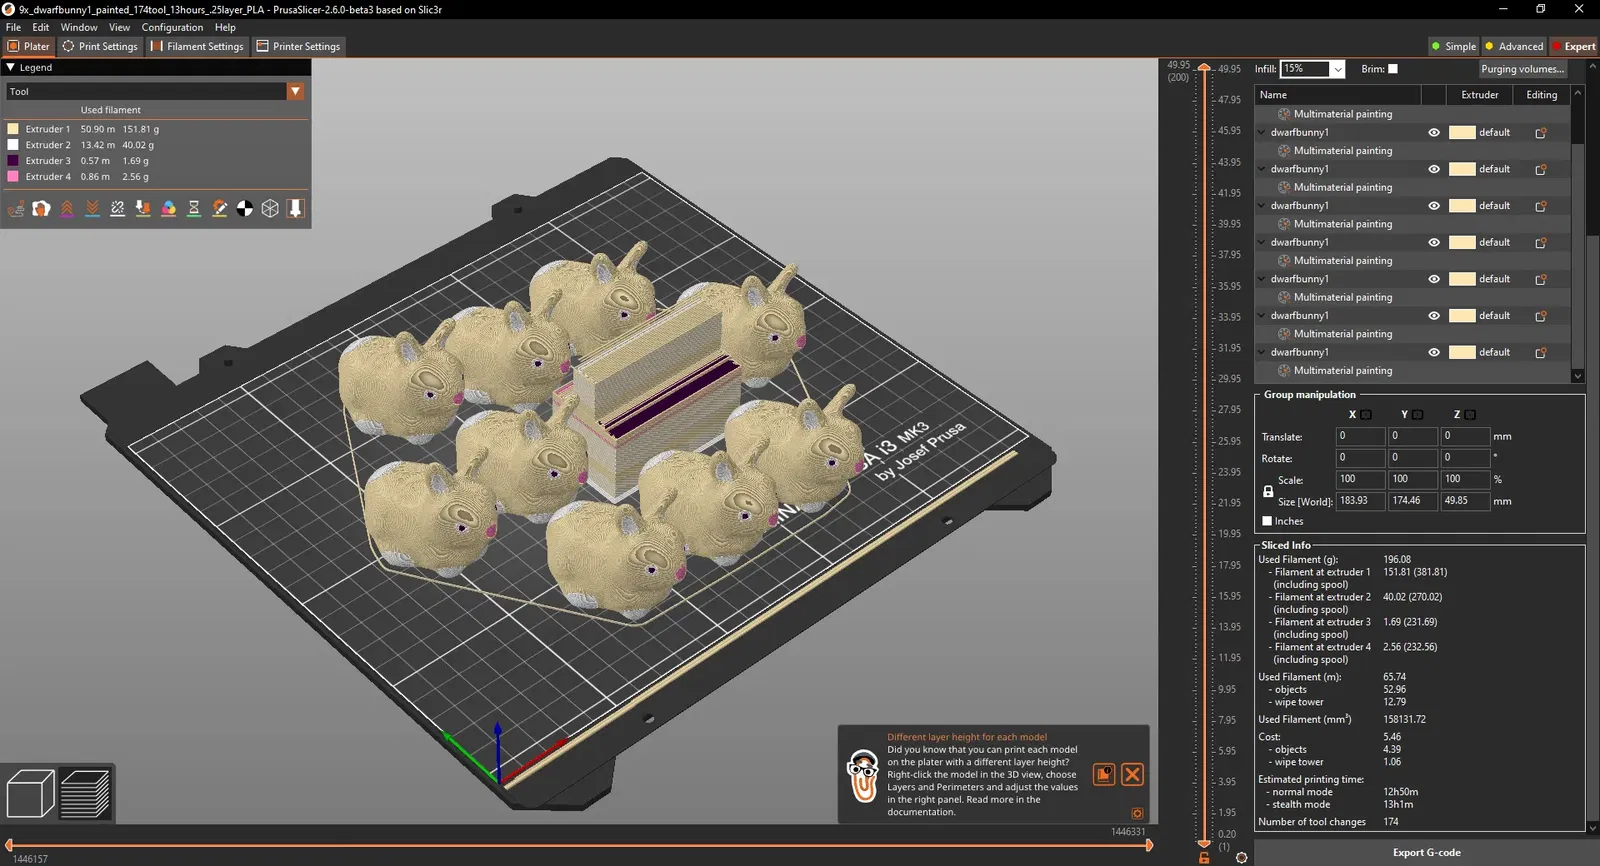
Task: Toggle tool marker nozzle icon
Action: tap(296, 208)
